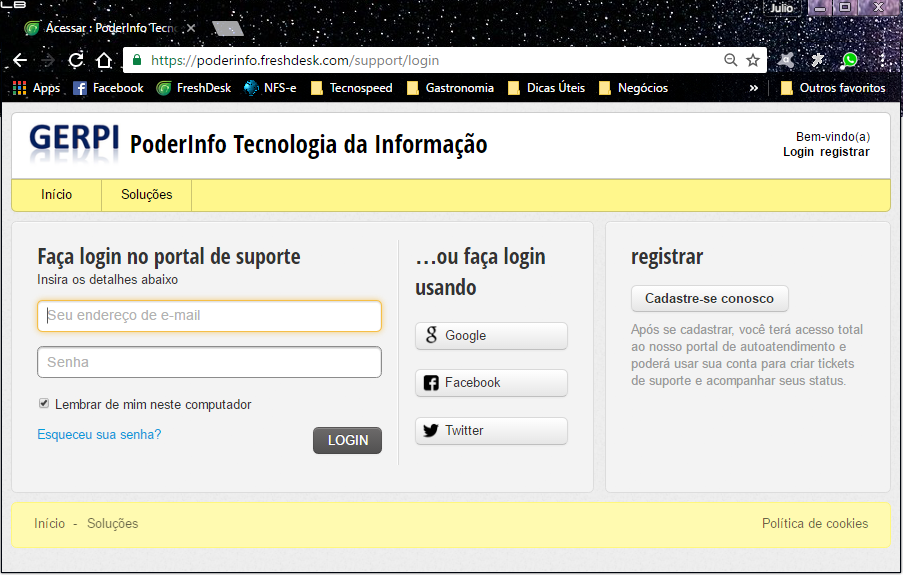Sign in using the Google button

point(491,336)
